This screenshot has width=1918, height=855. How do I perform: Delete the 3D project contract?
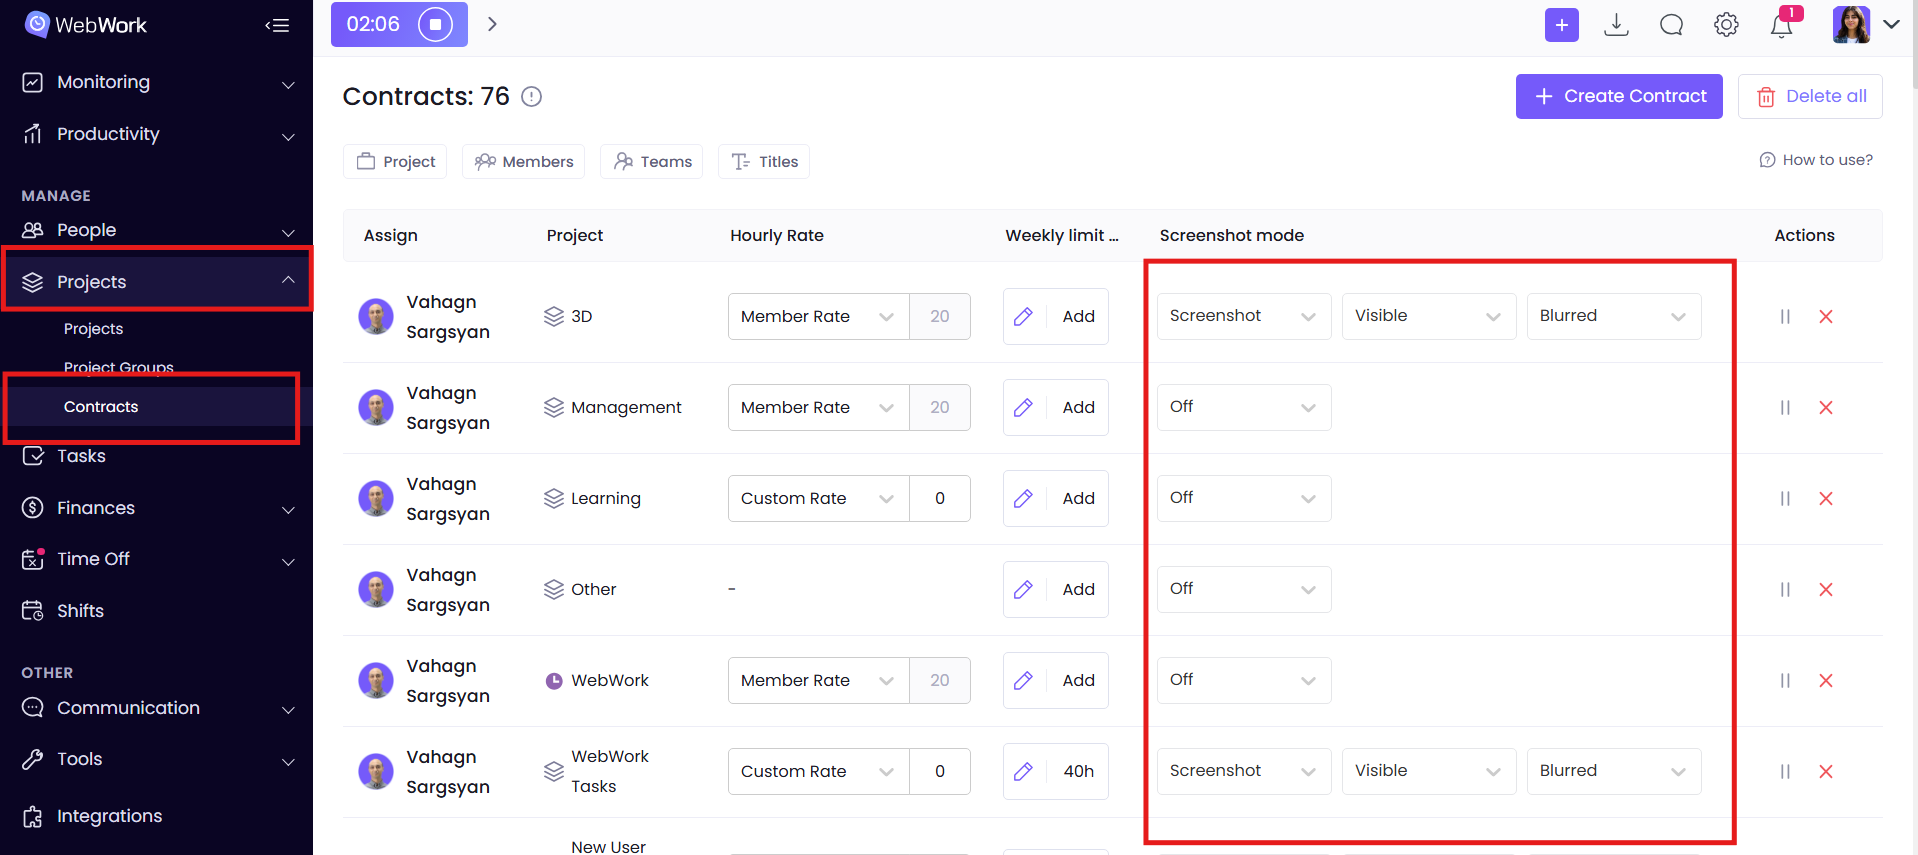click(1825, 317)
